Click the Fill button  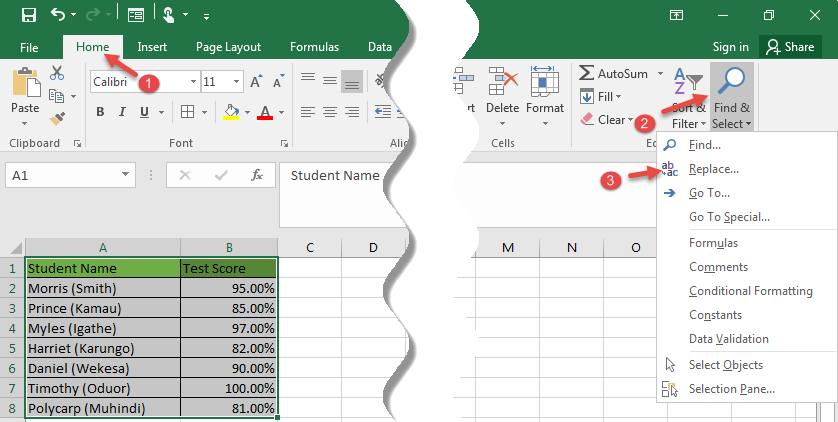tap(601, 97)
